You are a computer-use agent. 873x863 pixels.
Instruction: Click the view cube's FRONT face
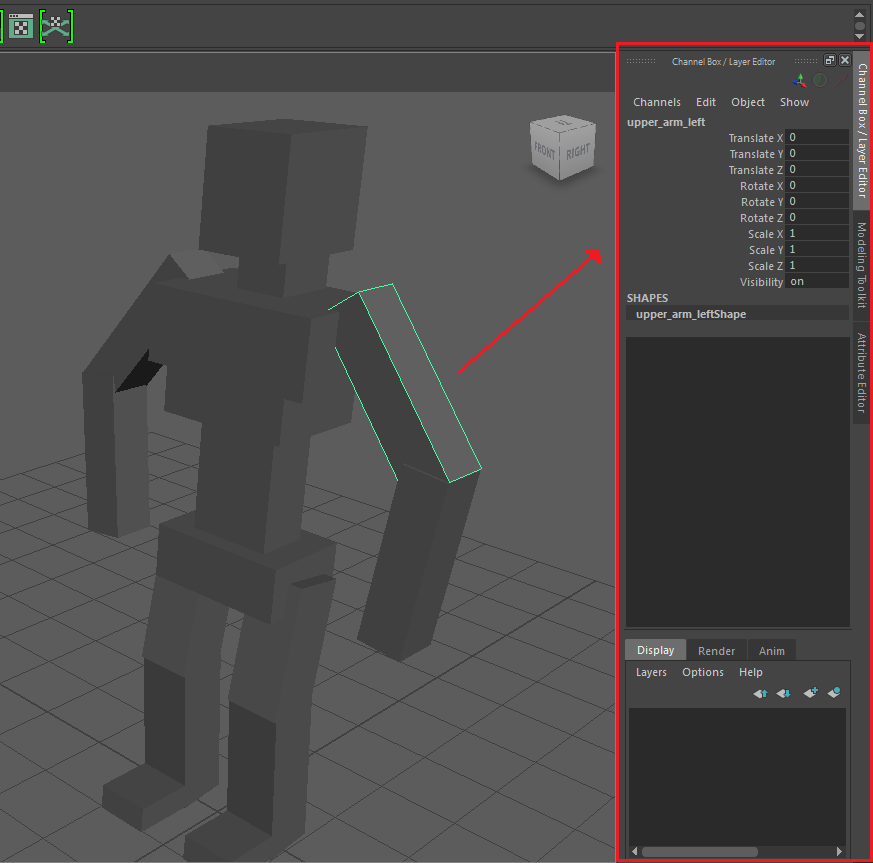point(545,150)
